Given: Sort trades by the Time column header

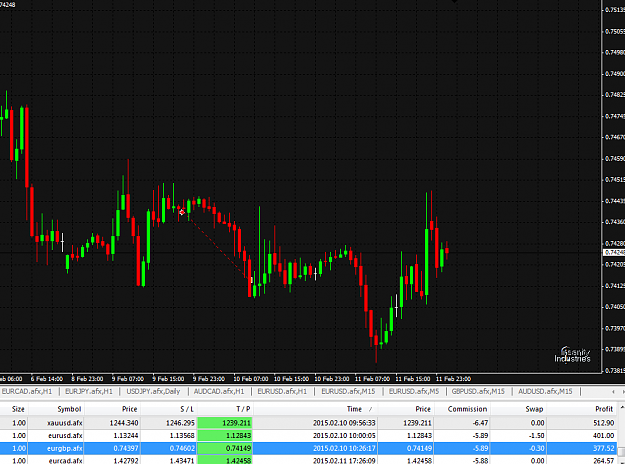Looking at the screenshot, I should coord(354,409).
